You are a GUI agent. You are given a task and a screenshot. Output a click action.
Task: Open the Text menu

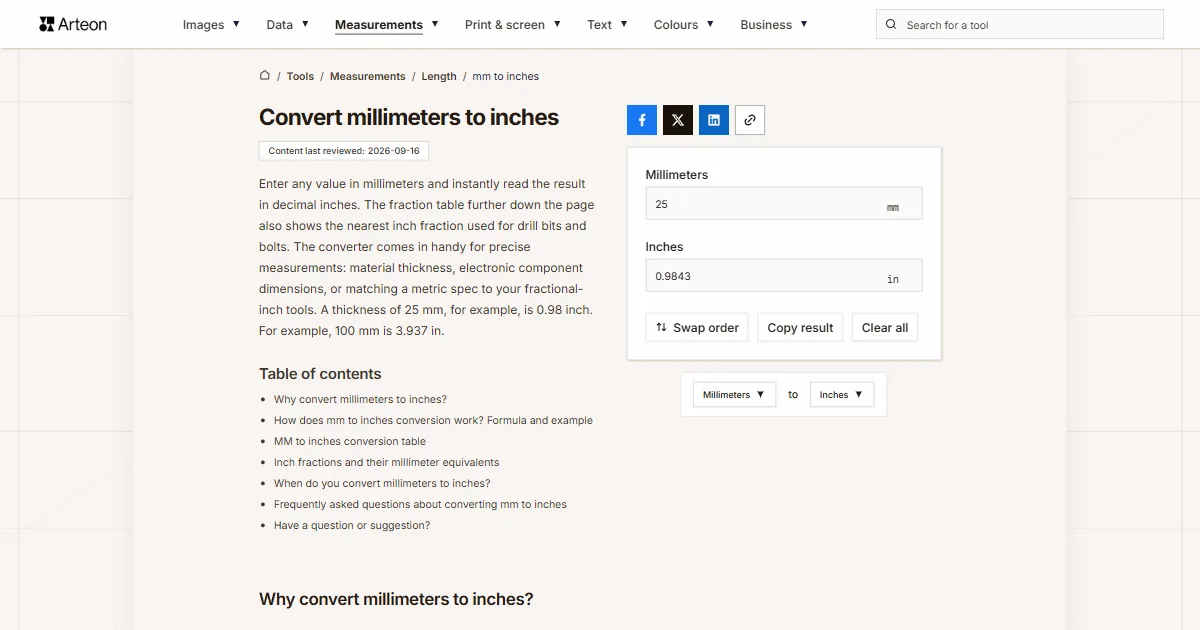pos(607,24)
